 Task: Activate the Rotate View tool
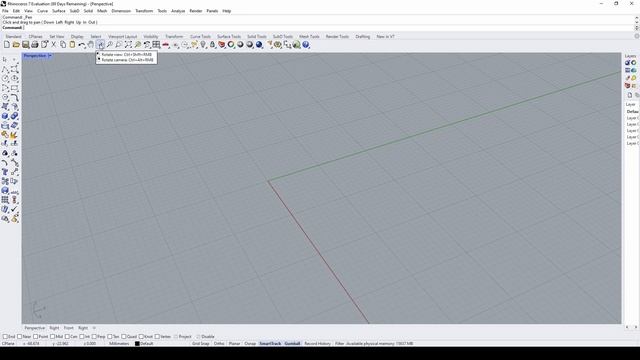click(100, 45)
